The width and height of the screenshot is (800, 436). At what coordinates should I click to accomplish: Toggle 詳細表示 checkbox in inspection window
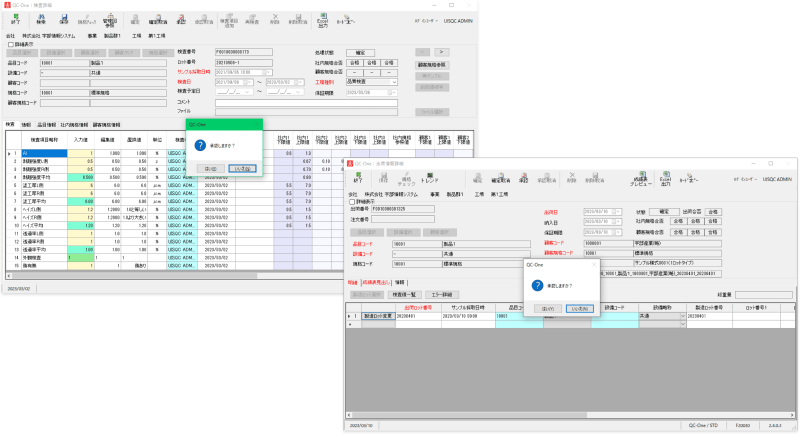(11, 45)
